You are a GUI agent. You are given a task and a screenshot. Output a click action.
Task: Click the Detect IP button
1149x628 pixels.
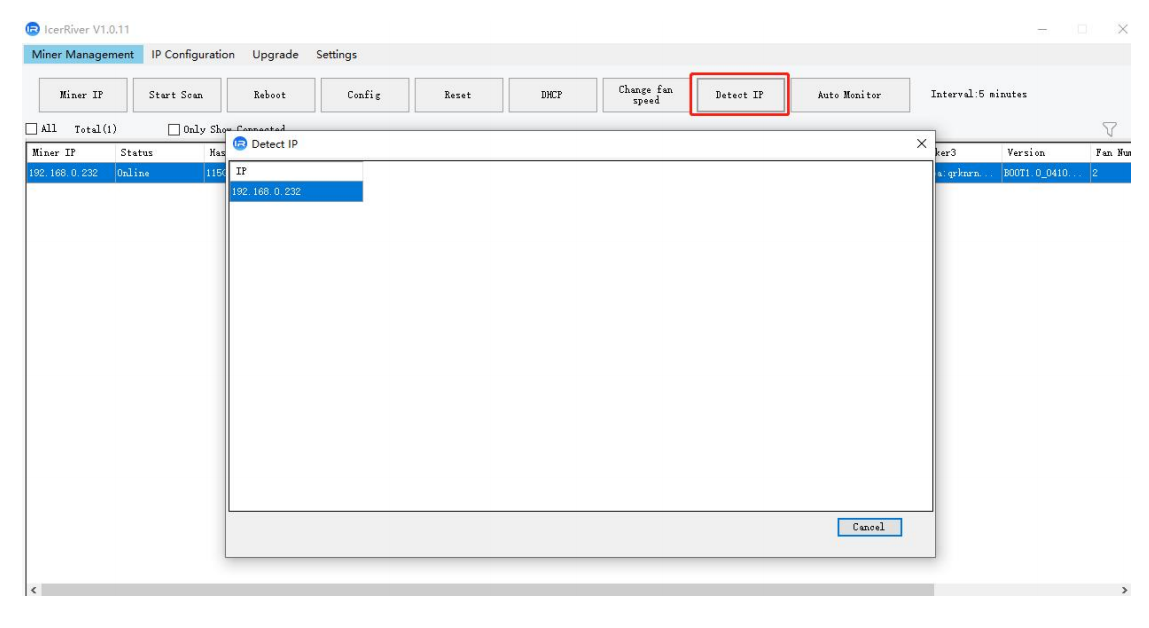coord(739,95)
